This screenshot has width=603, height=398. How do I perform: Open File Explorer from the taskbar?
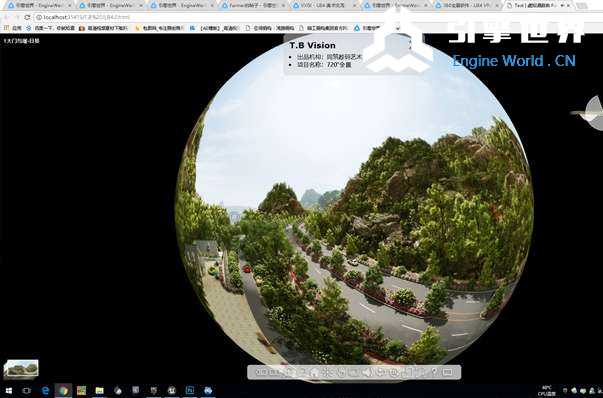[100, 391]
